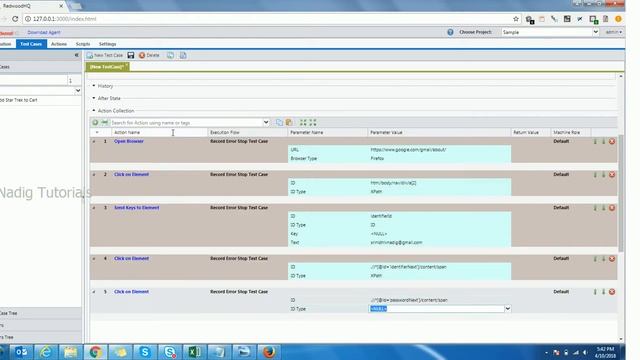Select the URL parameter value cell

point(439,150)
